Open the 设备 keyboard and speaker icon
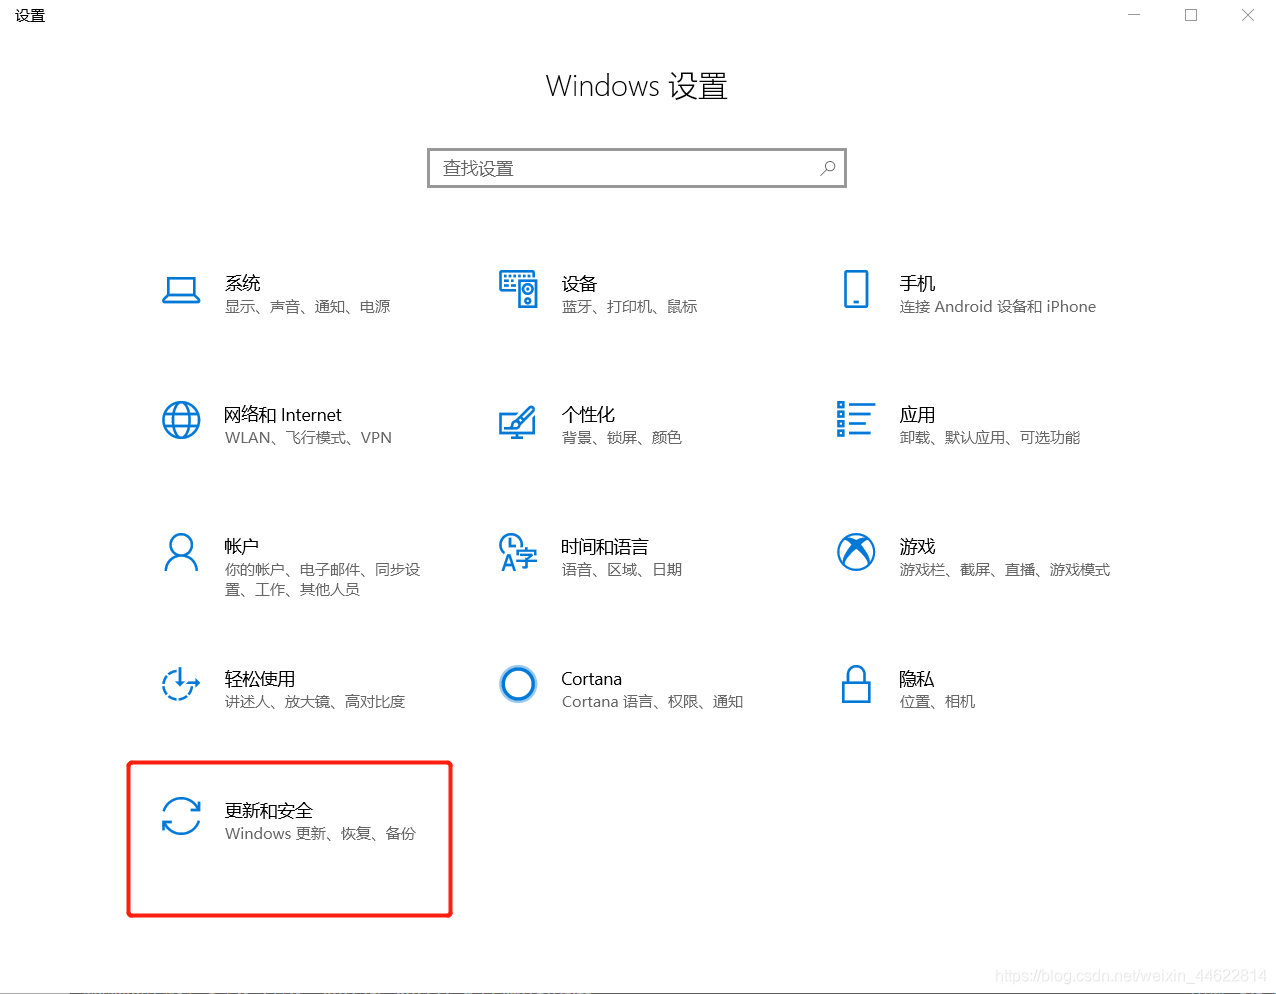 pyautogui.click(x=518, y=289)
